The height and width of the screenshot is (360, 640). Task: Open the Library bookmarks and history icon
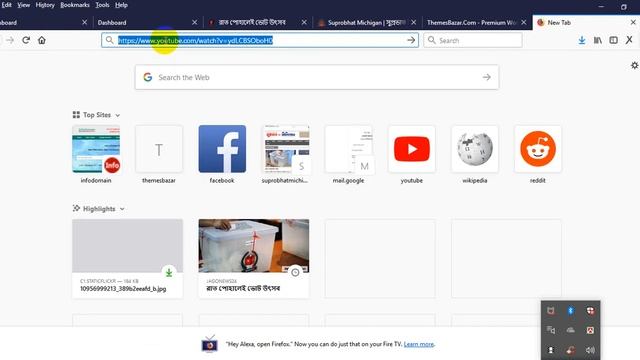[598, 40]
